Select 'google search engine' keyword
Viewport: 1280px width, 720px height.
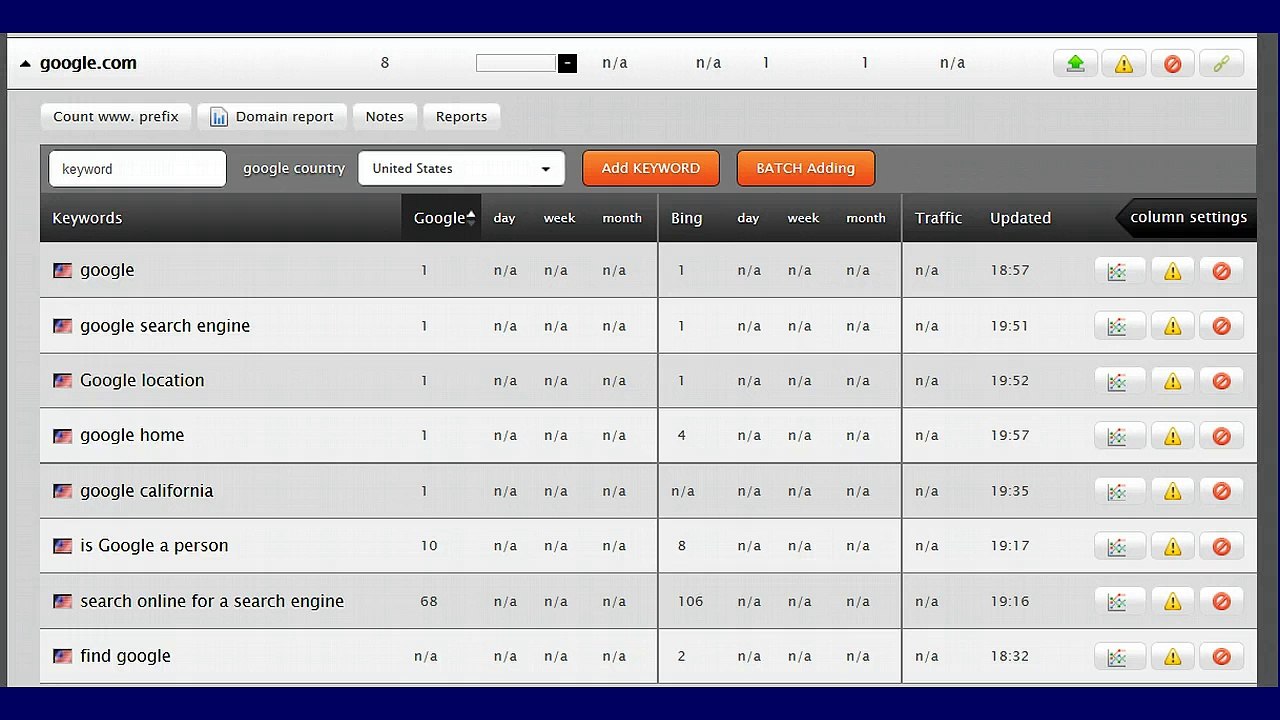pos(165,326)
